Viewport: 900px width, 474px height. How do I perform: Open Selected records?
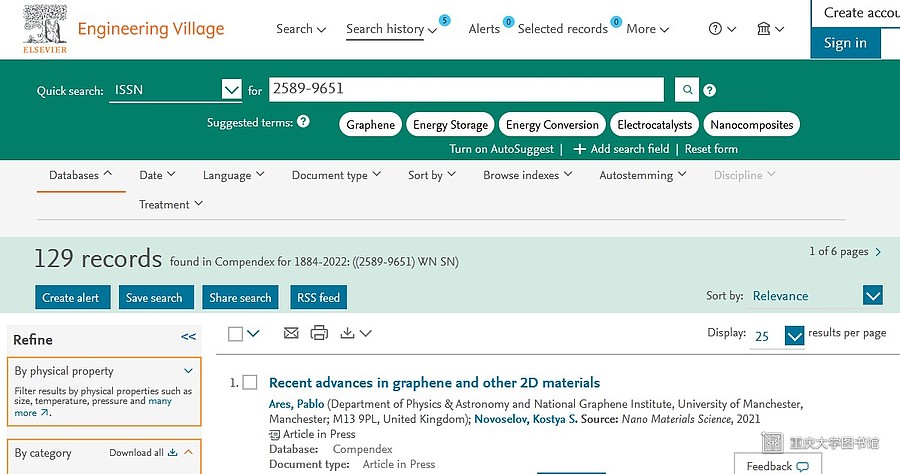tap(562, 29)
